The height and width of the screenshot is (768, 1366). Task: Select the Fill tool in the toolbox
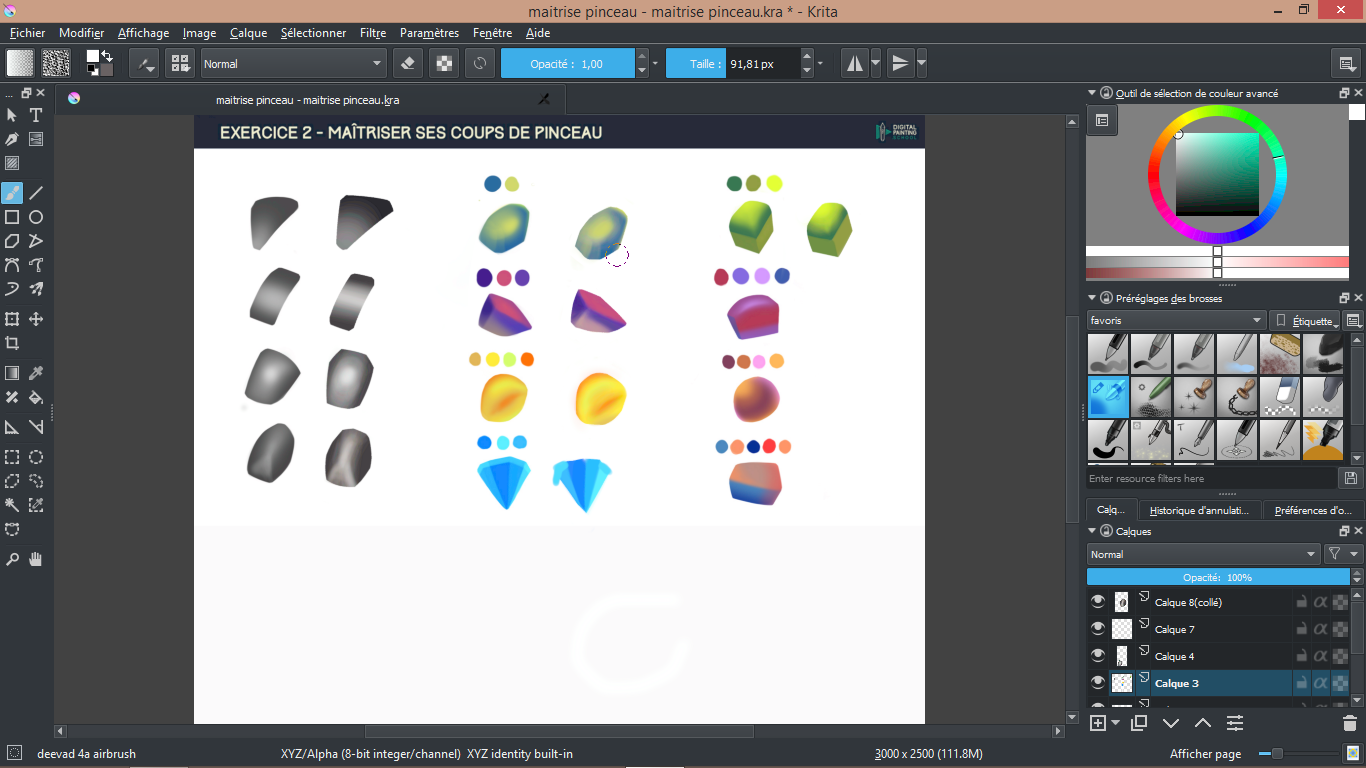click(x=36, y=397)
